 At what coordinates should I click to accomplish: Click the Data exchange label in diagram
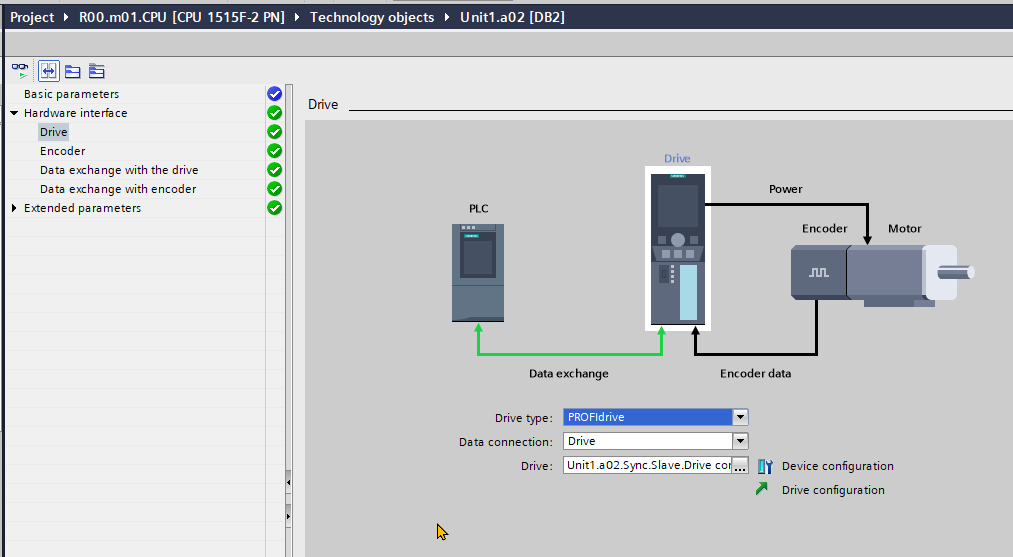pyautogui.click(x=569, y=373)
